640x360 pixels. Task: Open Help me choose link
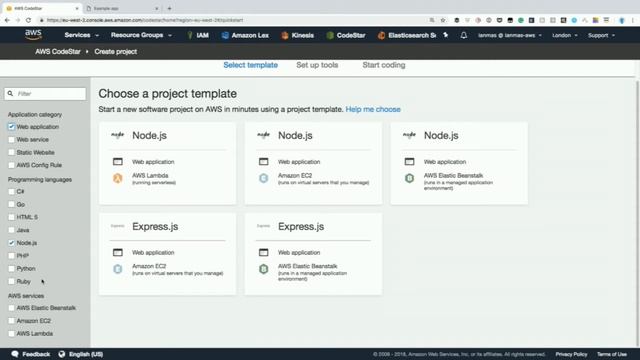coord(373,109)
